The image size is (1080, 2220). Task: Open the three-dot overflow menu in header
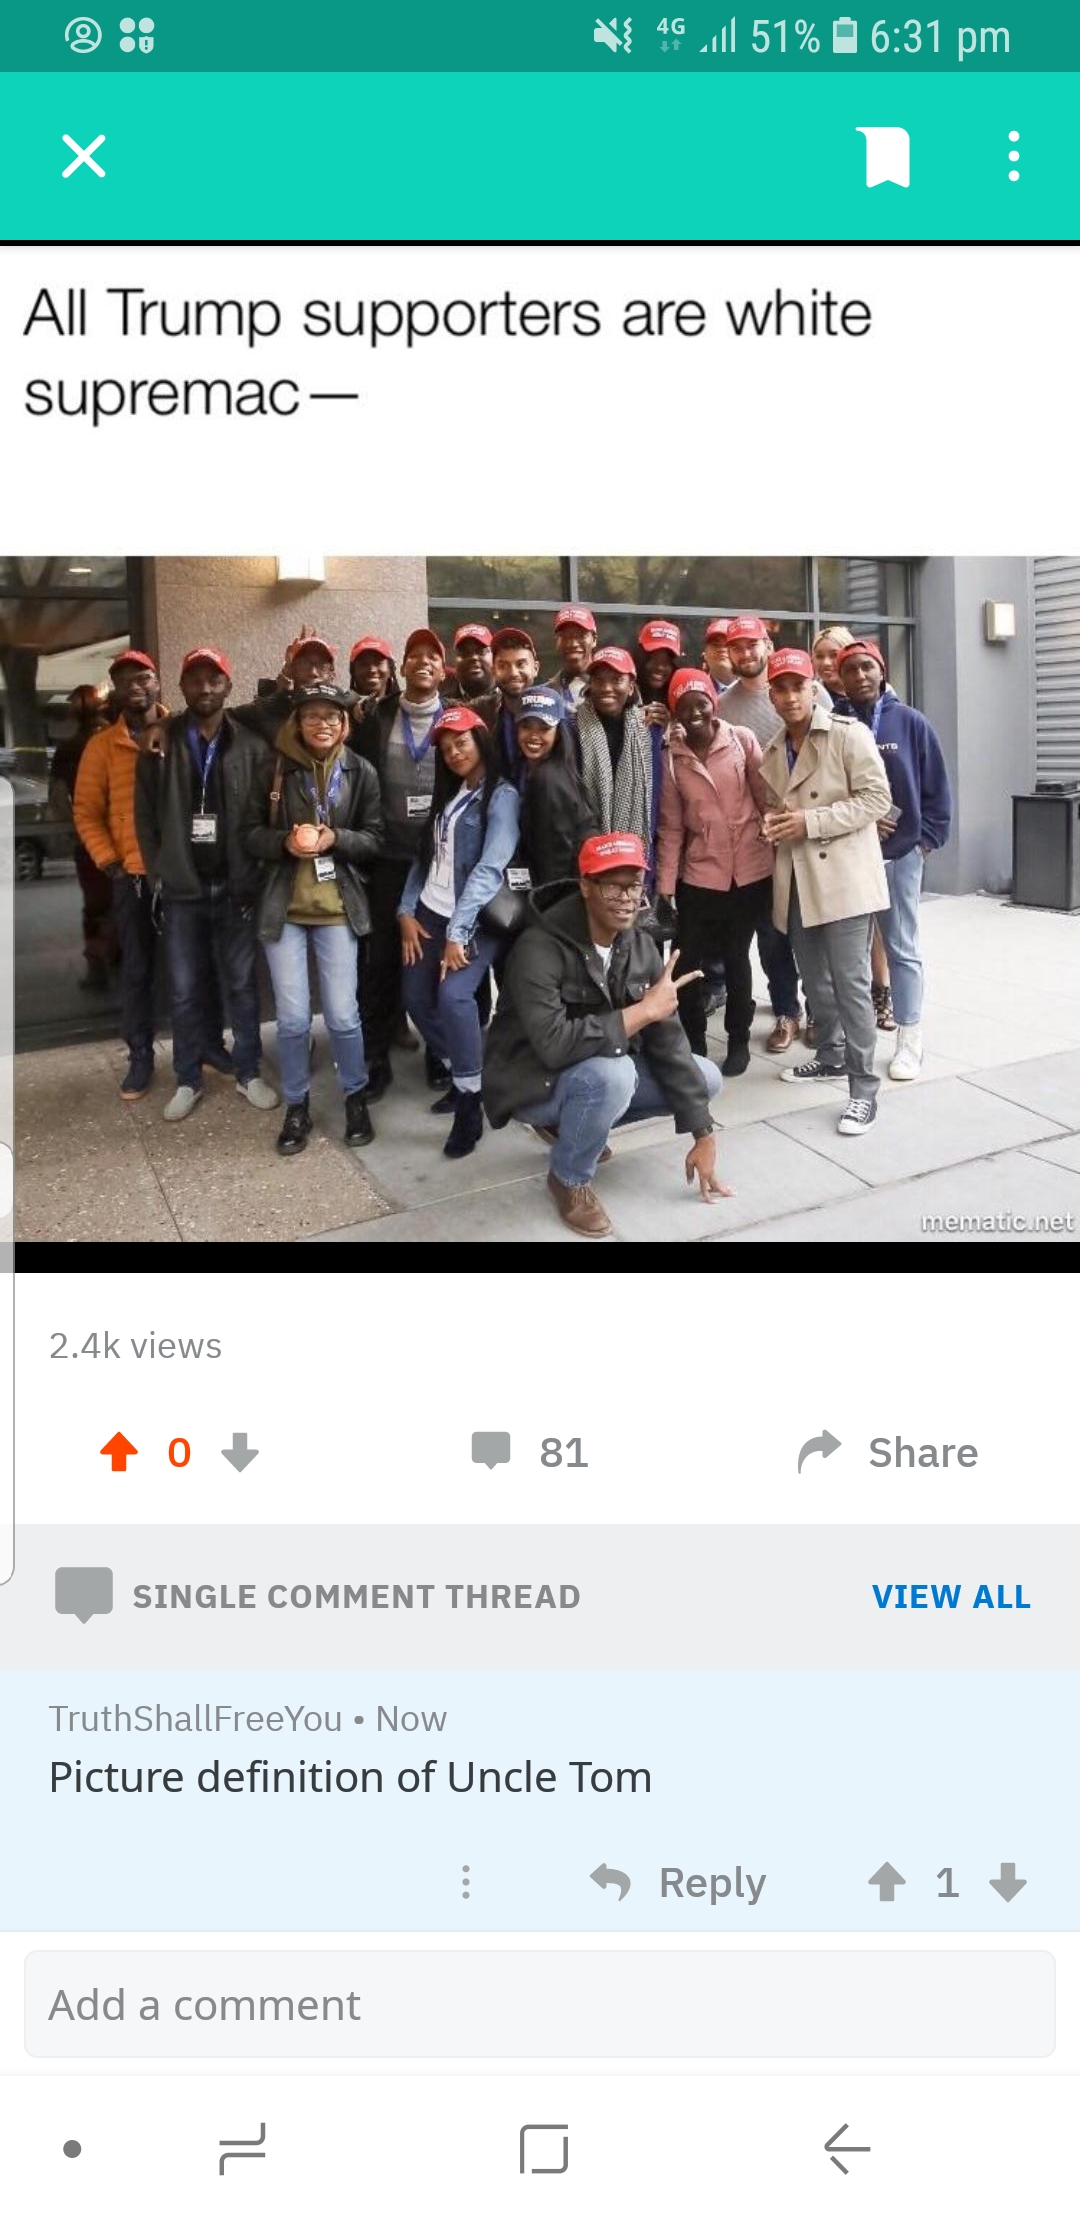[1013, 157]
